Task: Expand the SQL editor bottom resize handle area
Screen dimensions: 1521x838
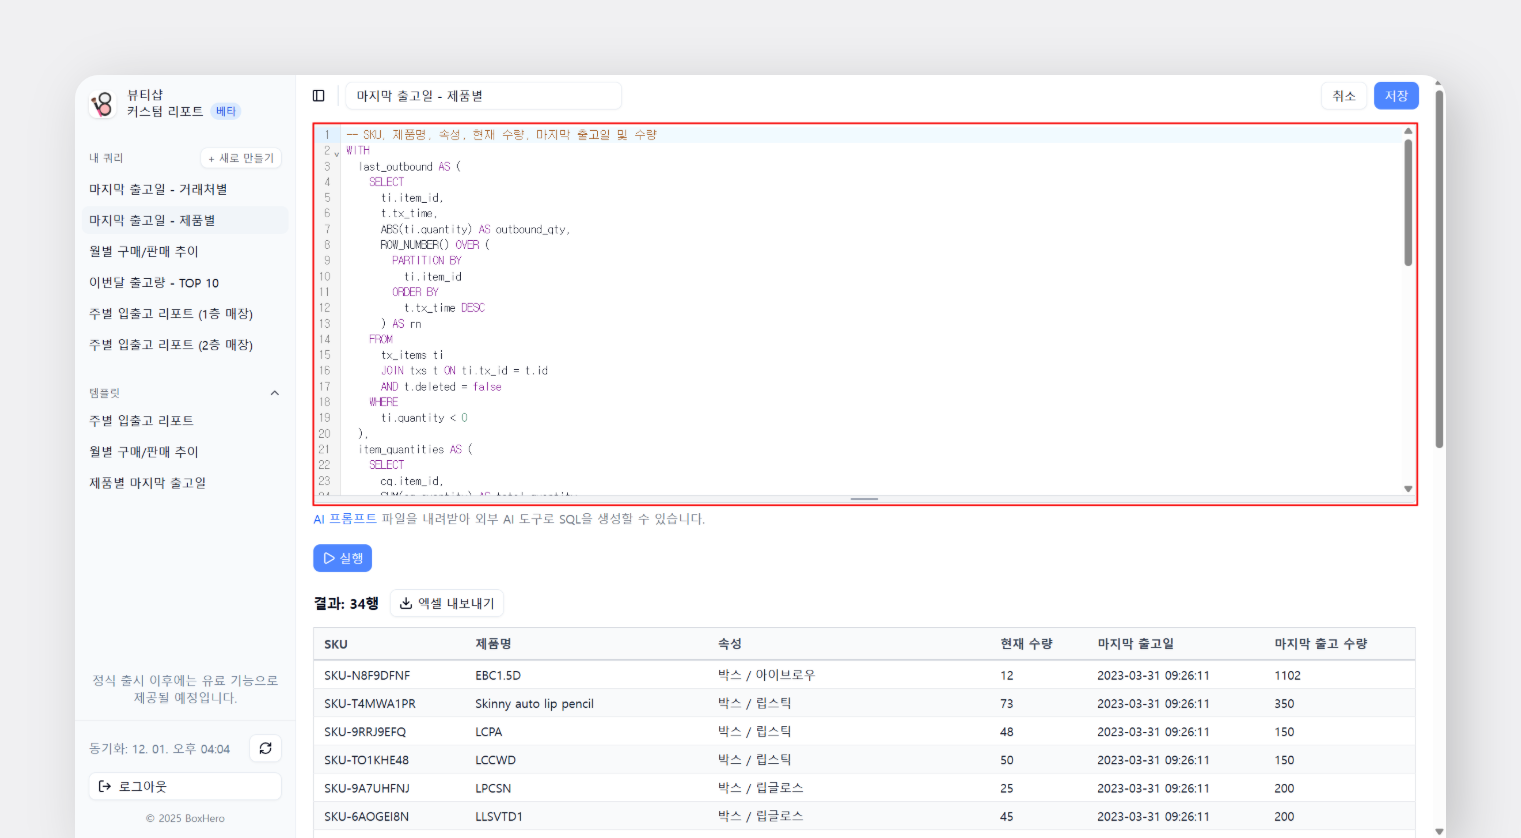Action: [x=862, y=499]
